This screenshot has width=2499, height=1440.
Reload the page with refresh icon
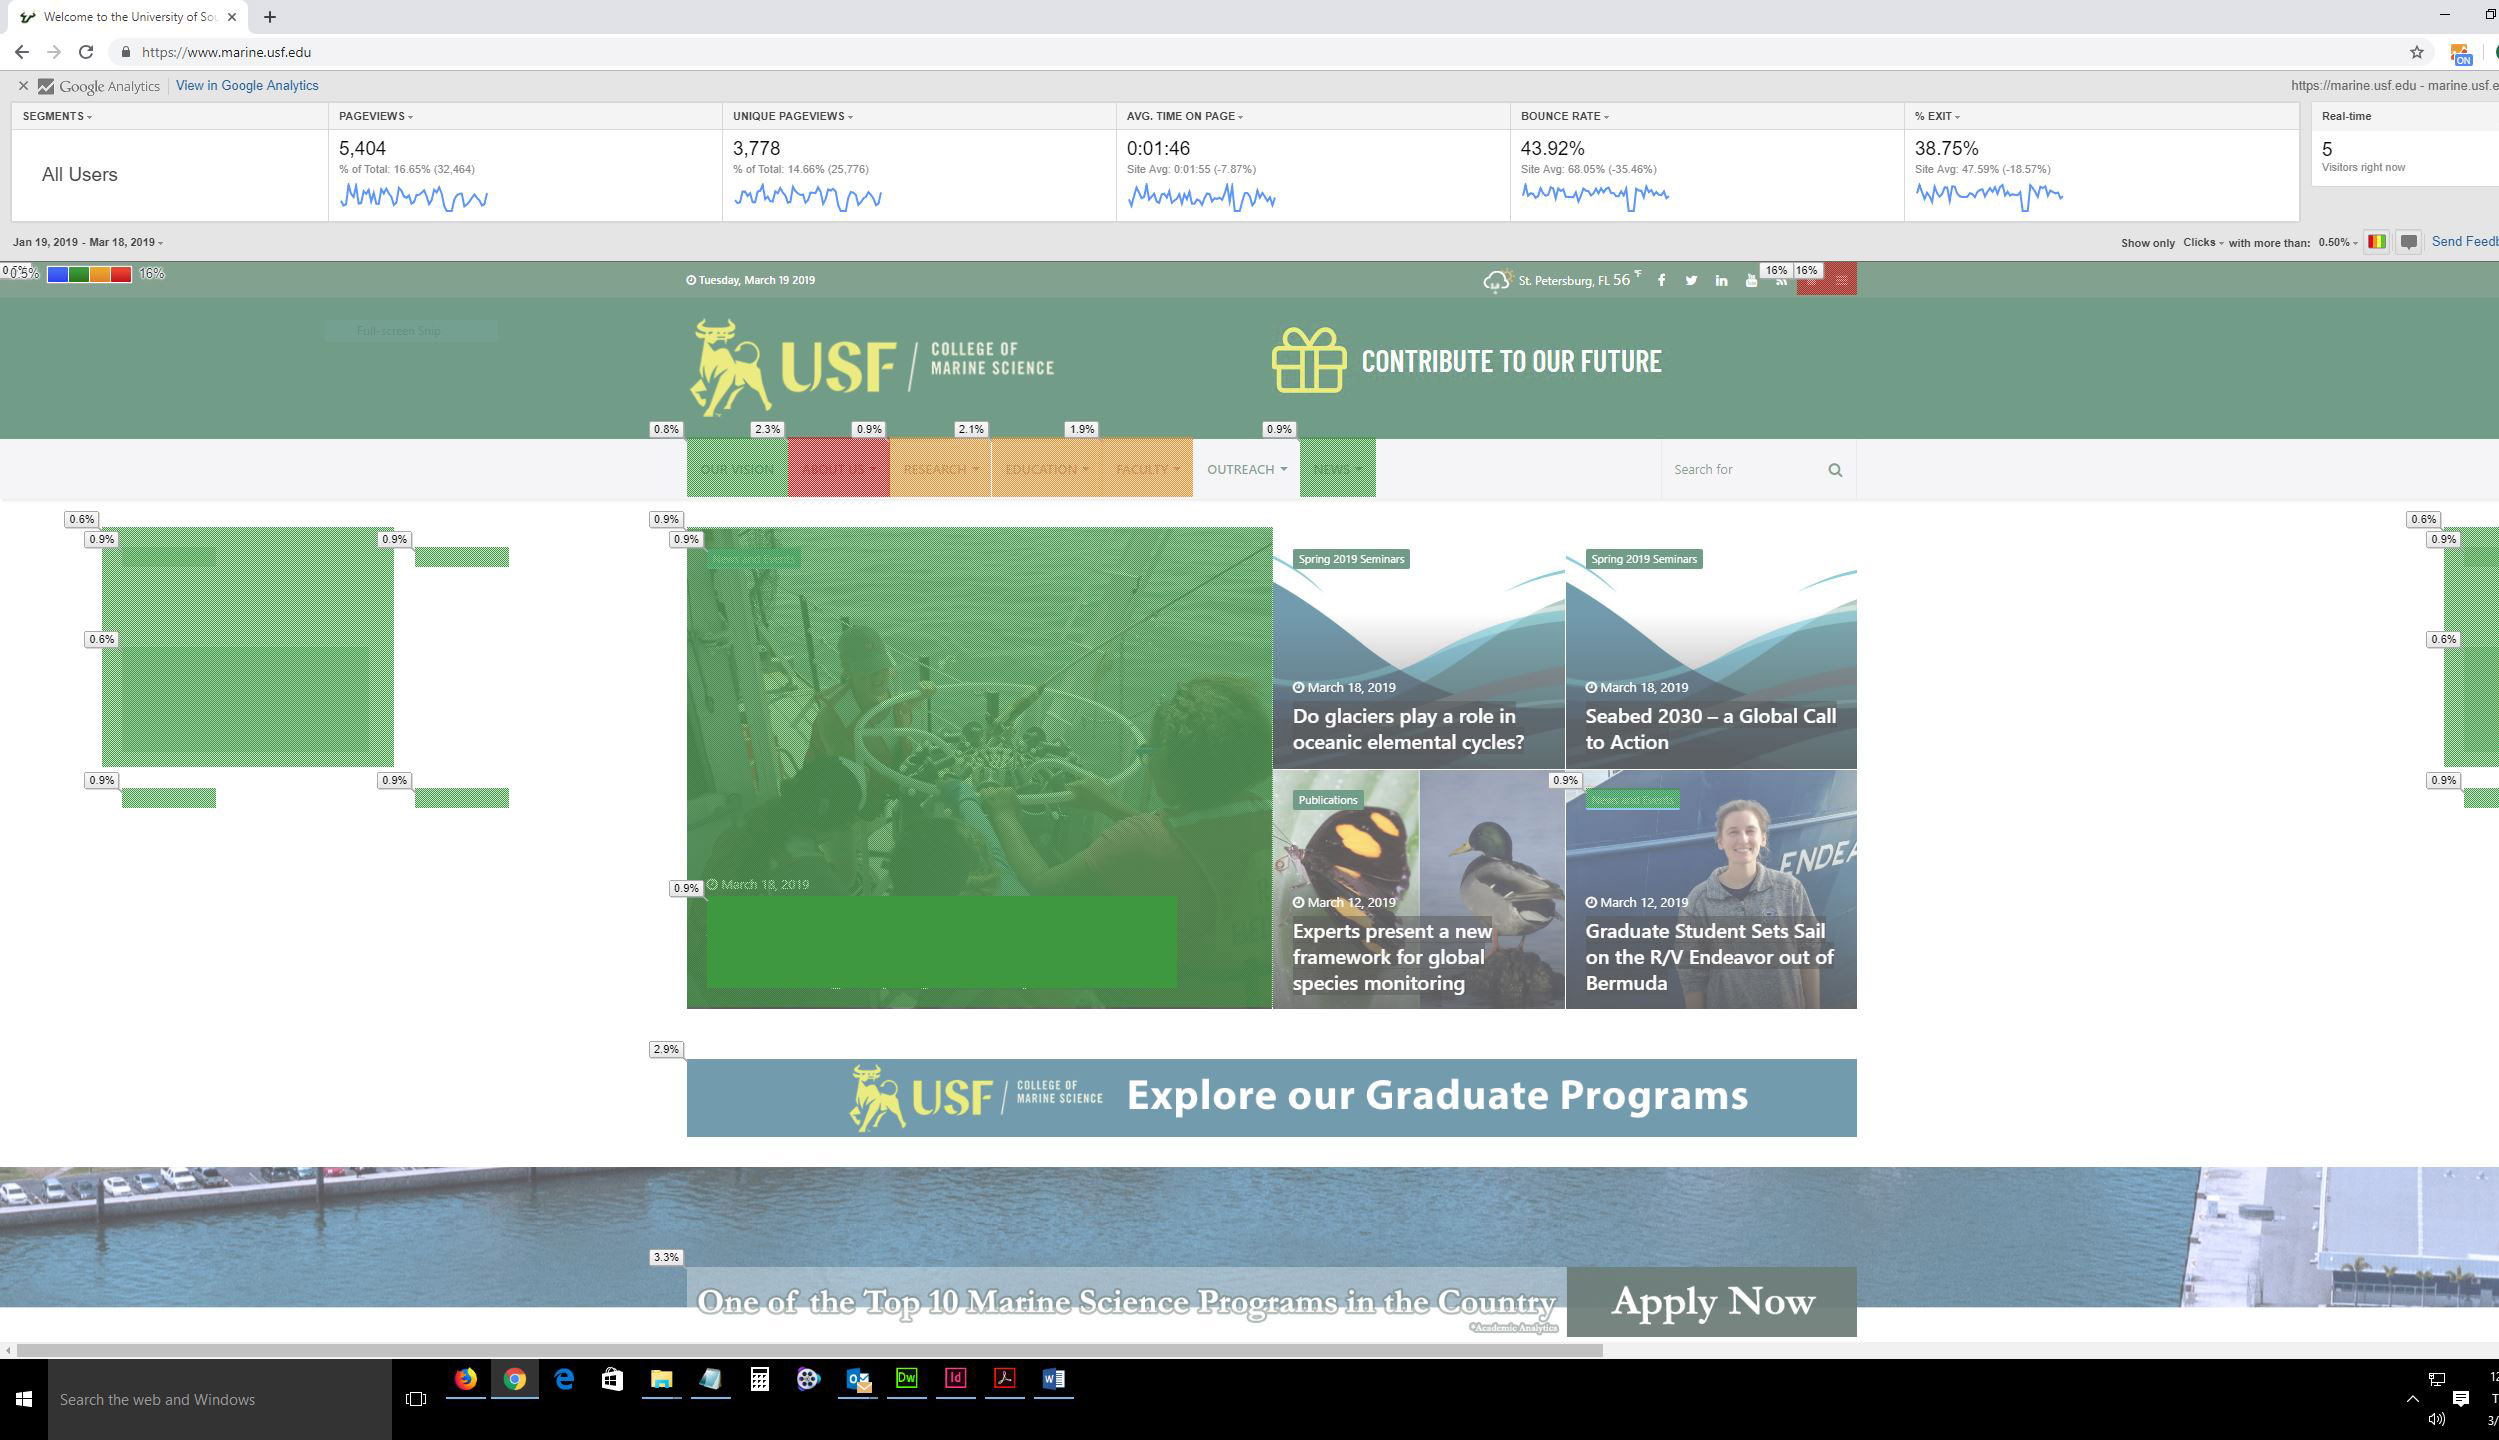coord(86,52)
